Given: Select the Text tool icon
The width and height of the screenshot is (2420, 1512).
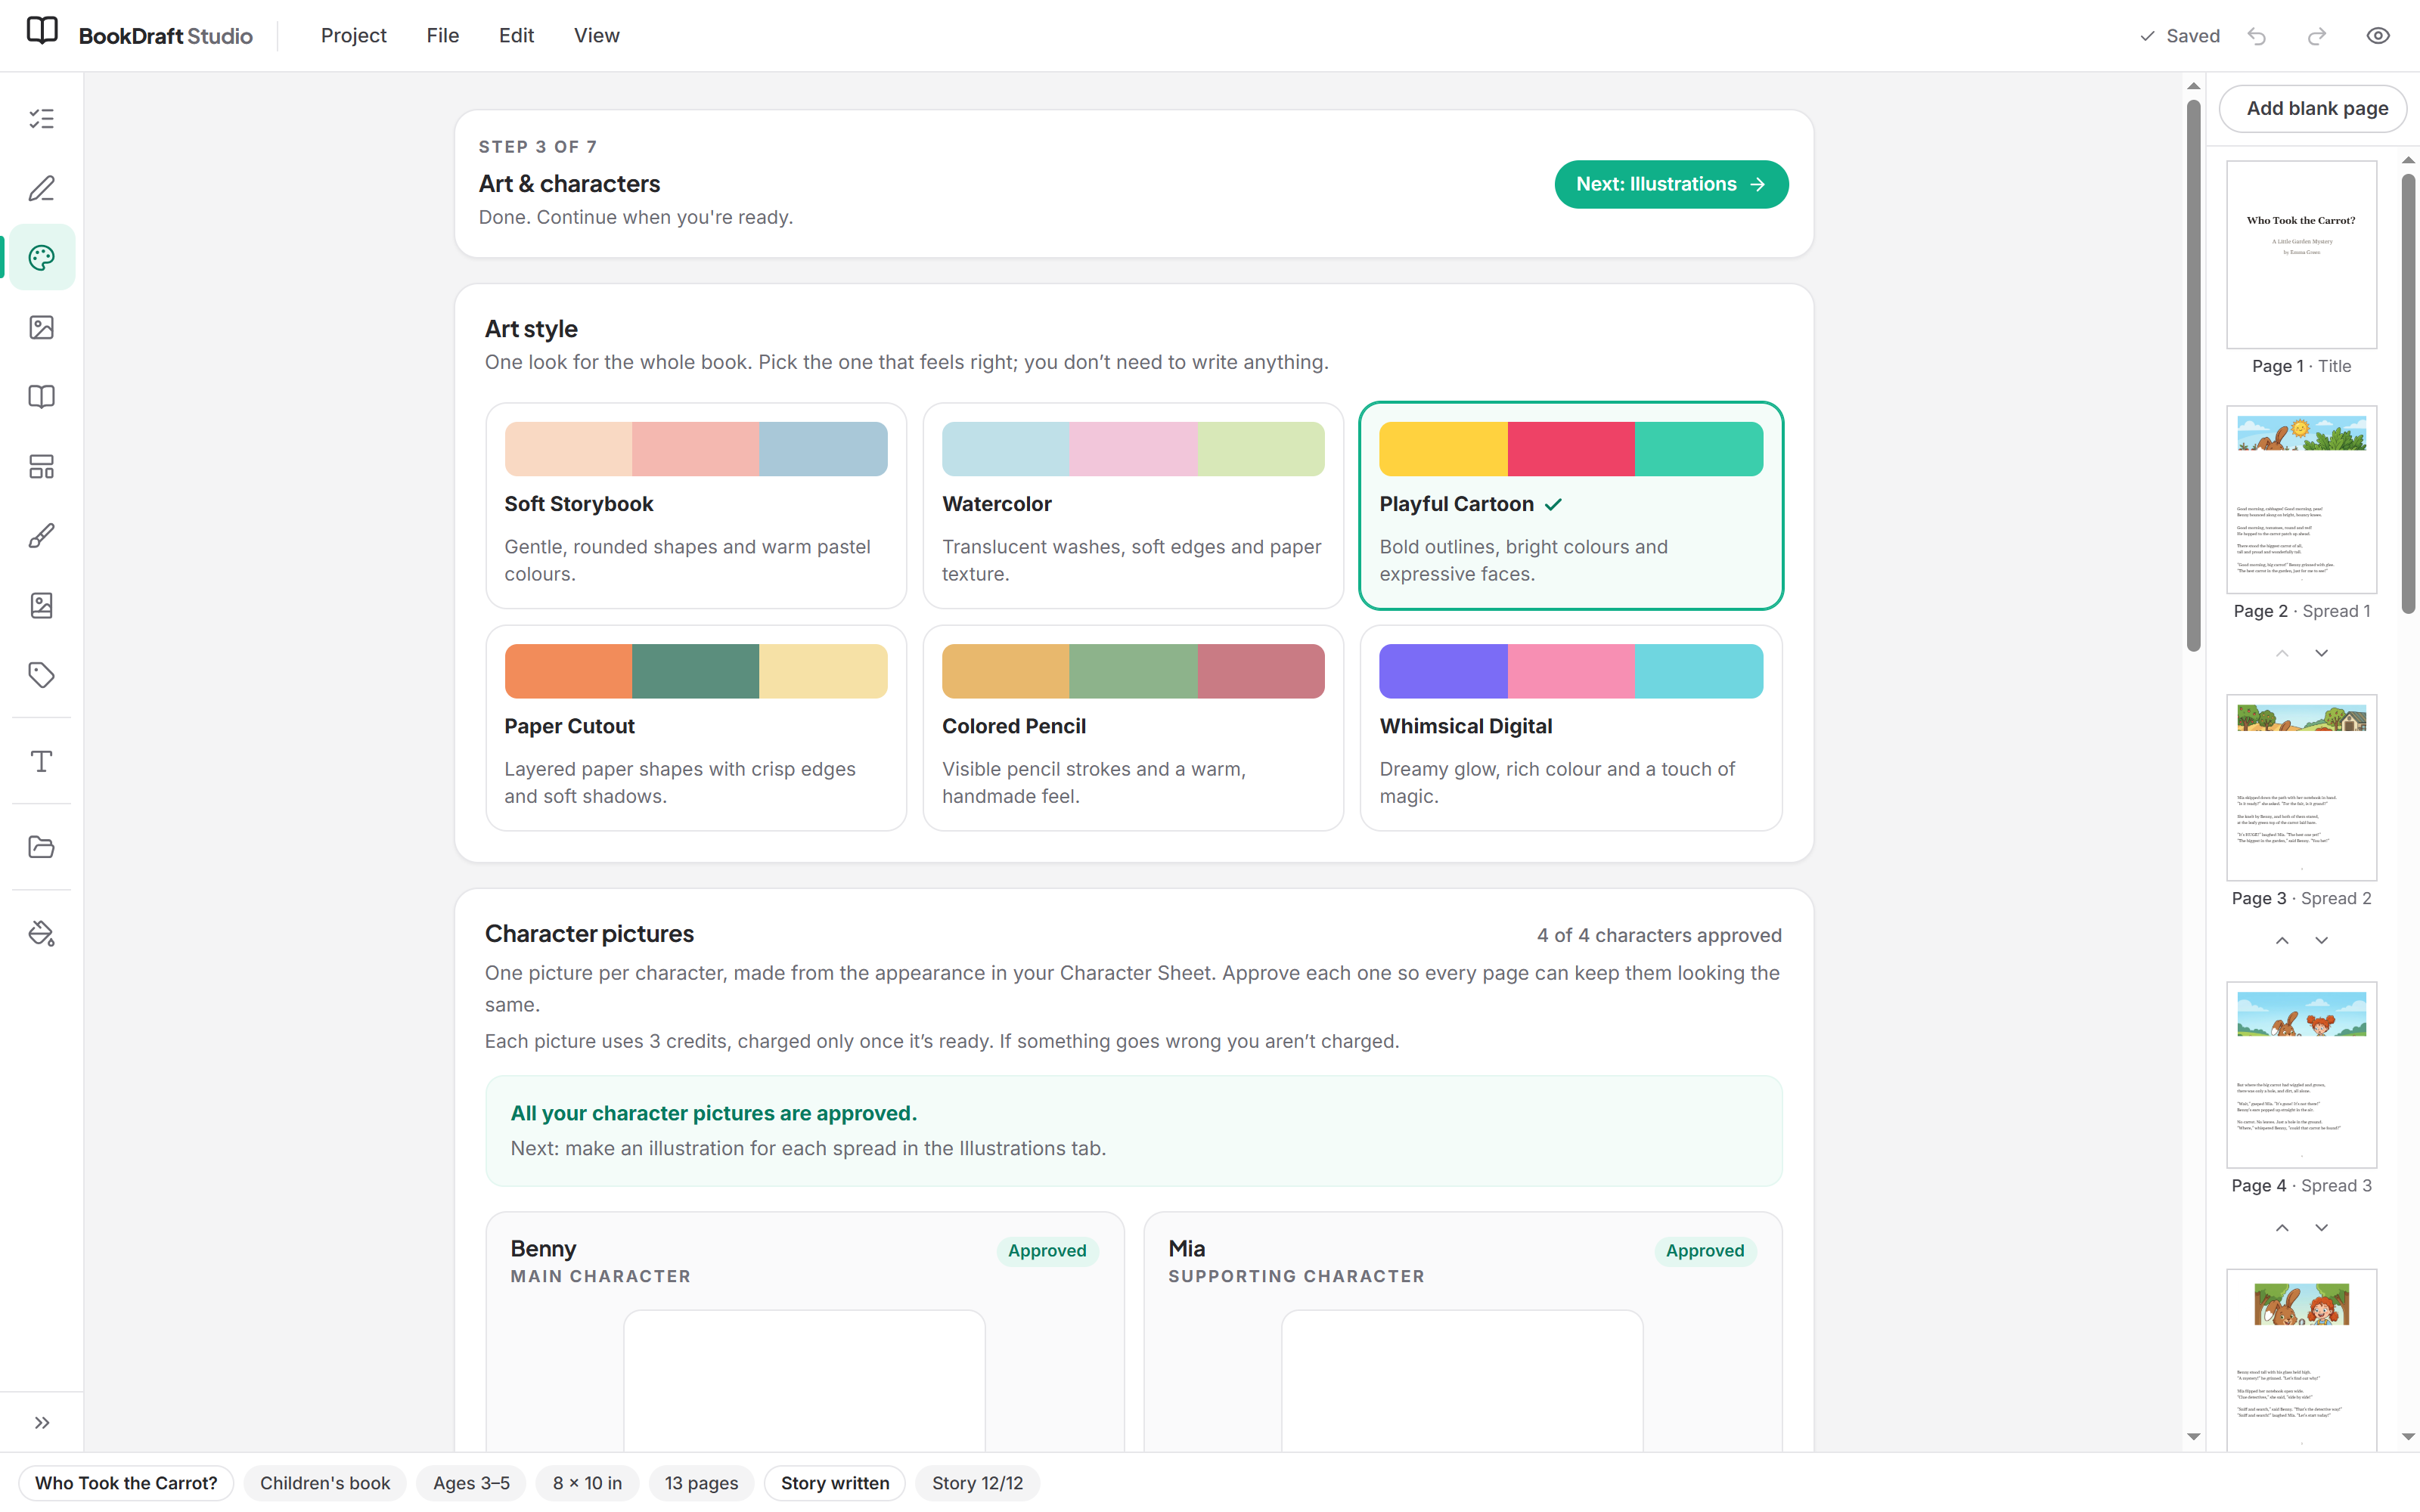Looking at the screenshot, I should point(41,761).
